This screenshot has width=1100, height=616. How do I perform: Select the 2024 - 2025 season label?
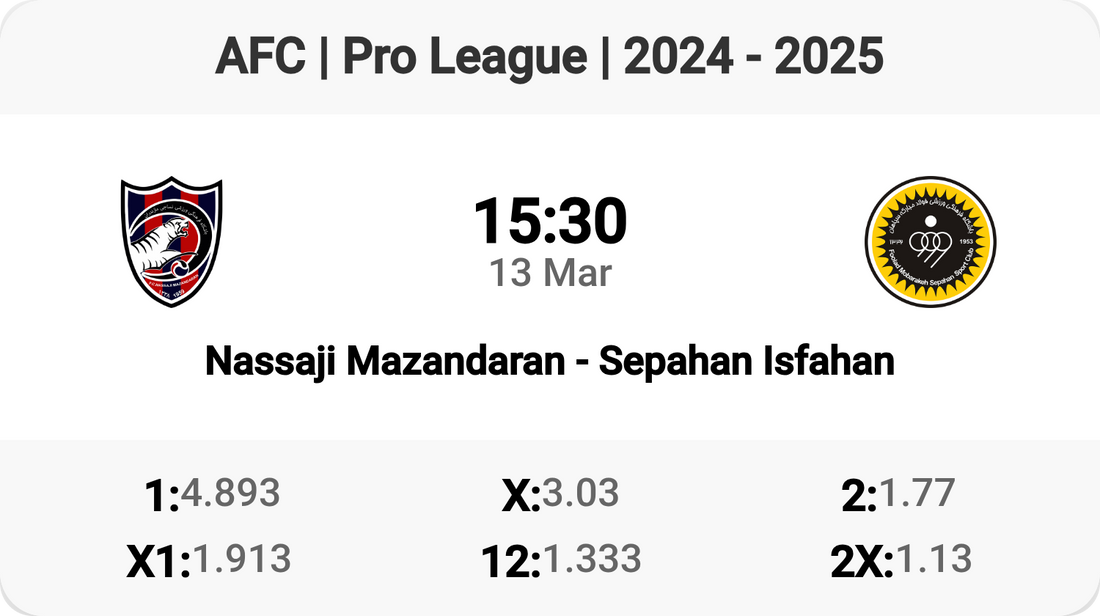753,57
